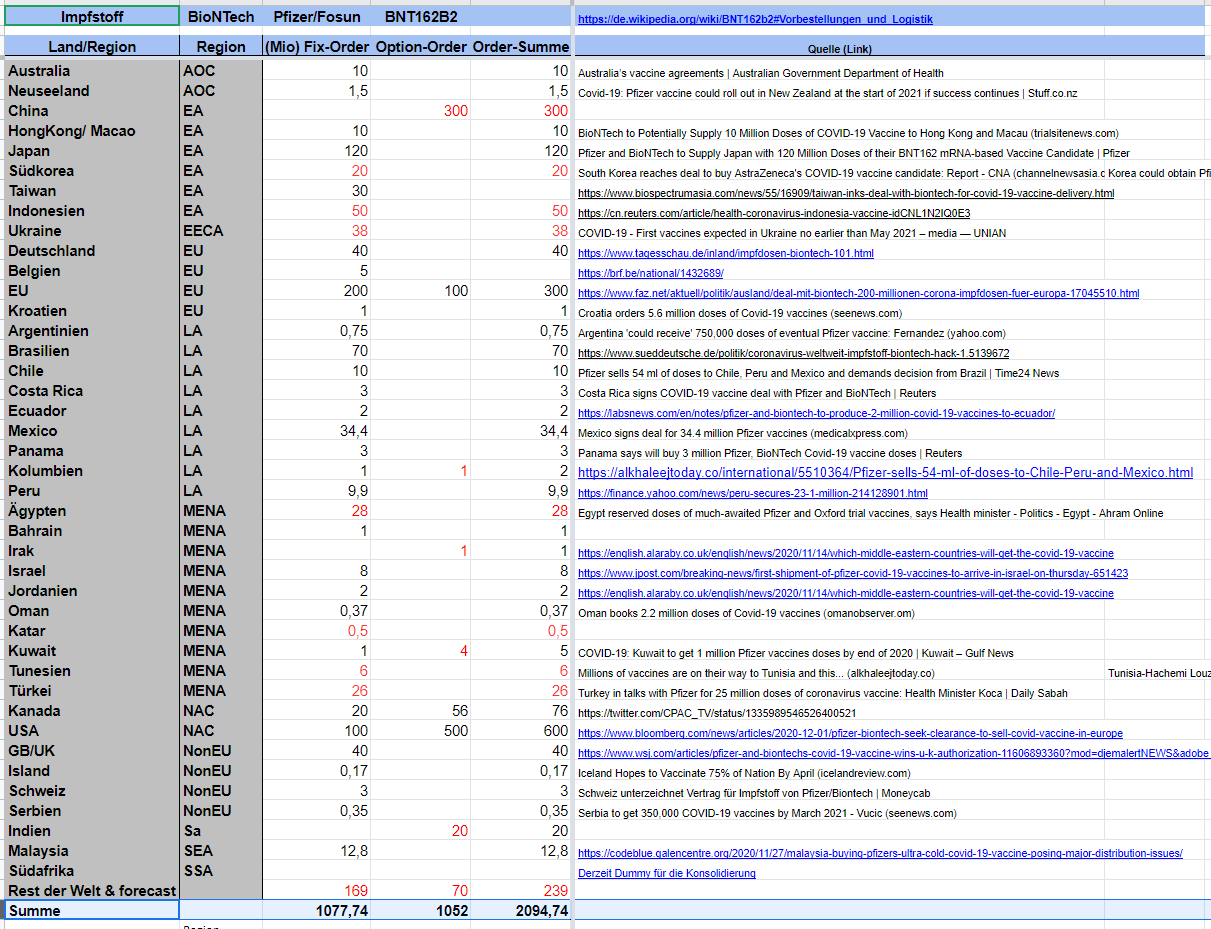
Task: Select the Mexico Fix-Order value 34,4
Action: 317,431
